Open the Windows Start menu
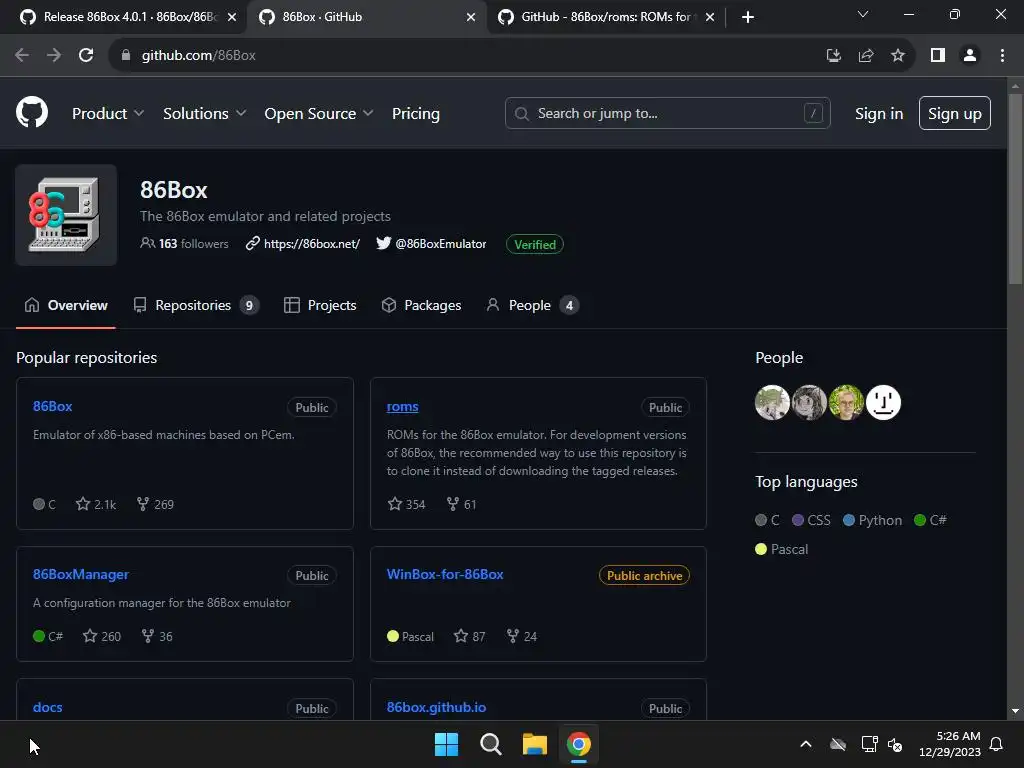Screen dimensions: 1024x768 coord(447,744)
